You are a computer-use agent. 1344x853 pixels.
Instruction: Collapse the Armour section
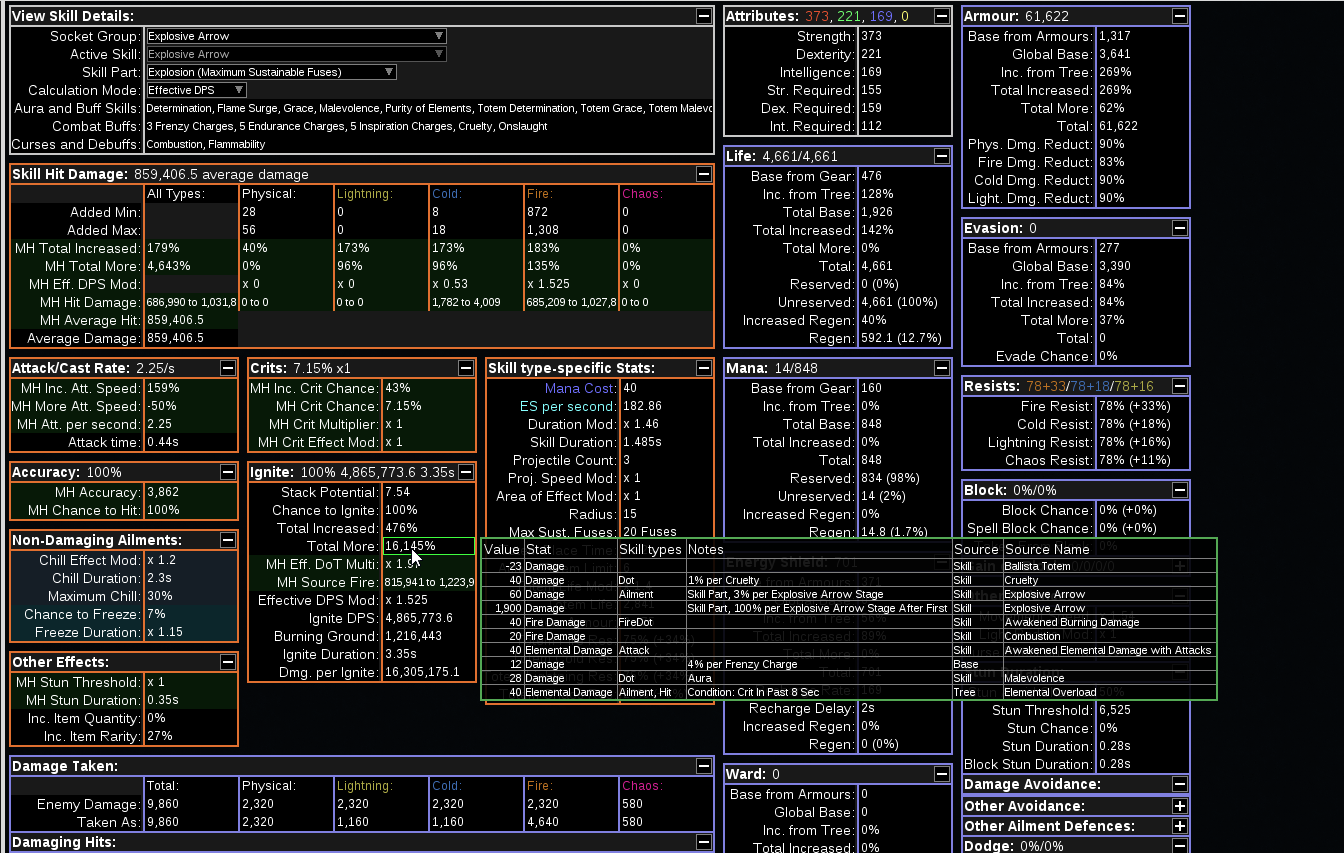point(1180,16)
